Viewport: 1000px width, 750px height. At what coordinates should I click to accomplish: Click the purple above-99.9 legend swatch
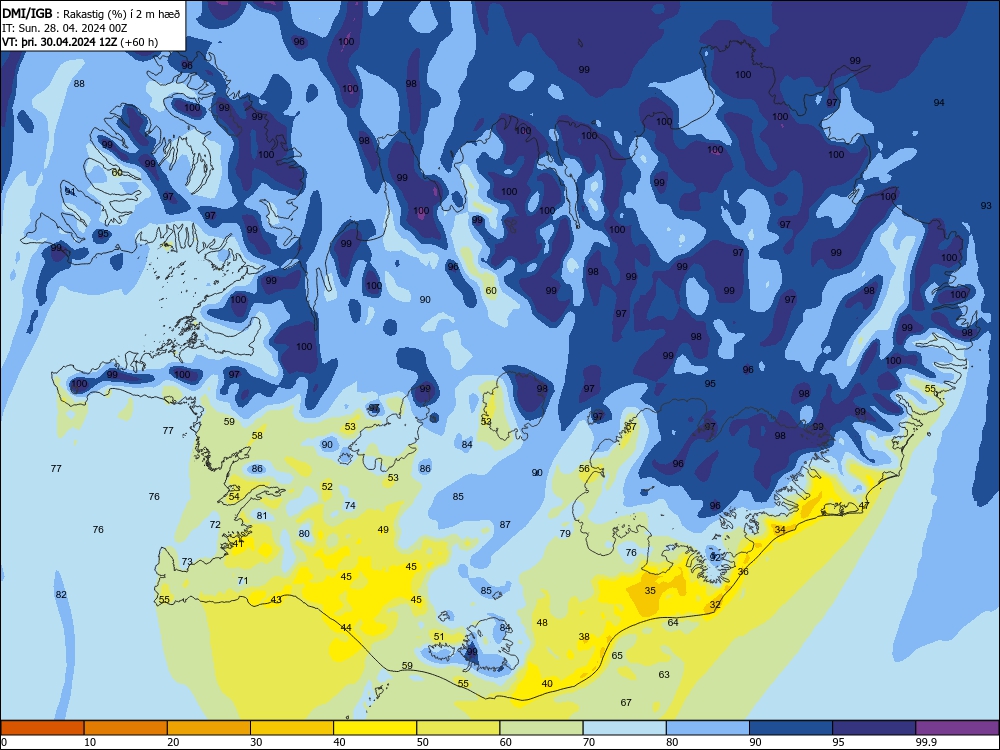click(957, 728)
